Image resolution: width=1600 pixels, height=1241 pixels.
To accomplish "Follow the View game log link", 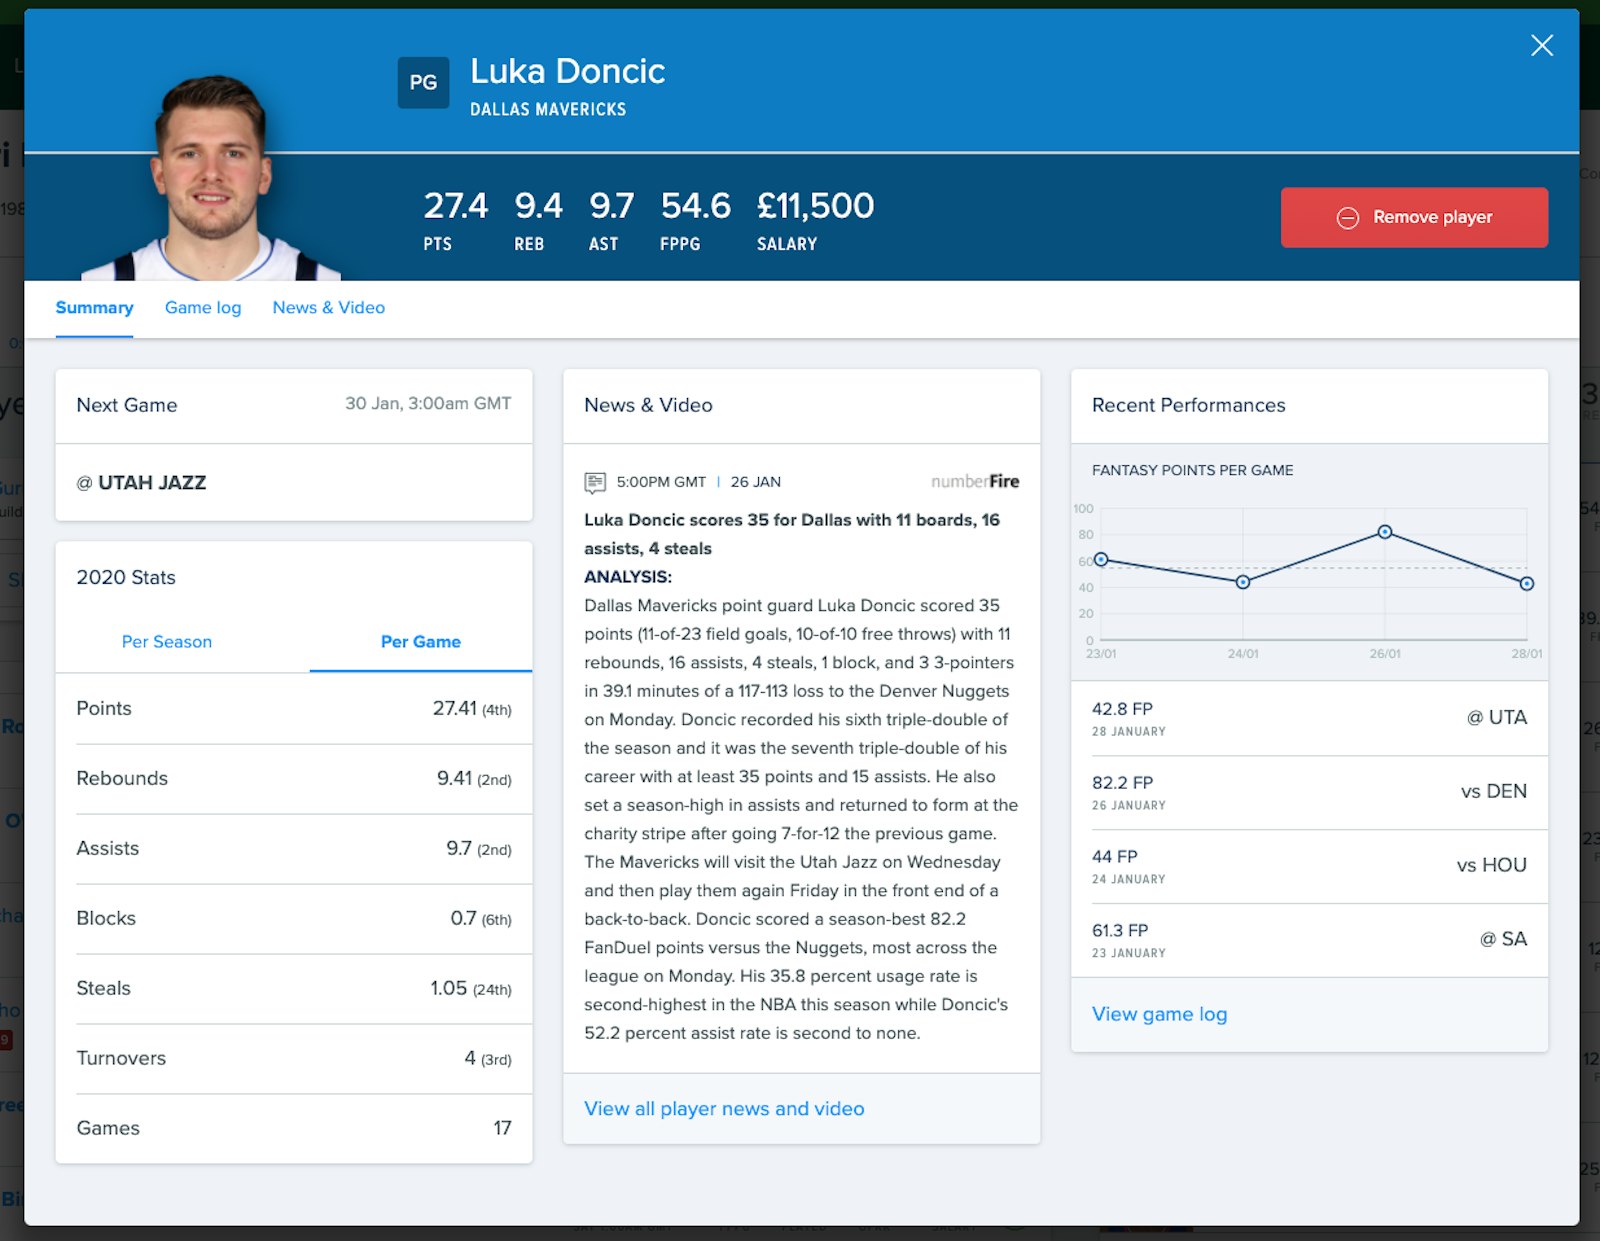I will 1159,1014.
